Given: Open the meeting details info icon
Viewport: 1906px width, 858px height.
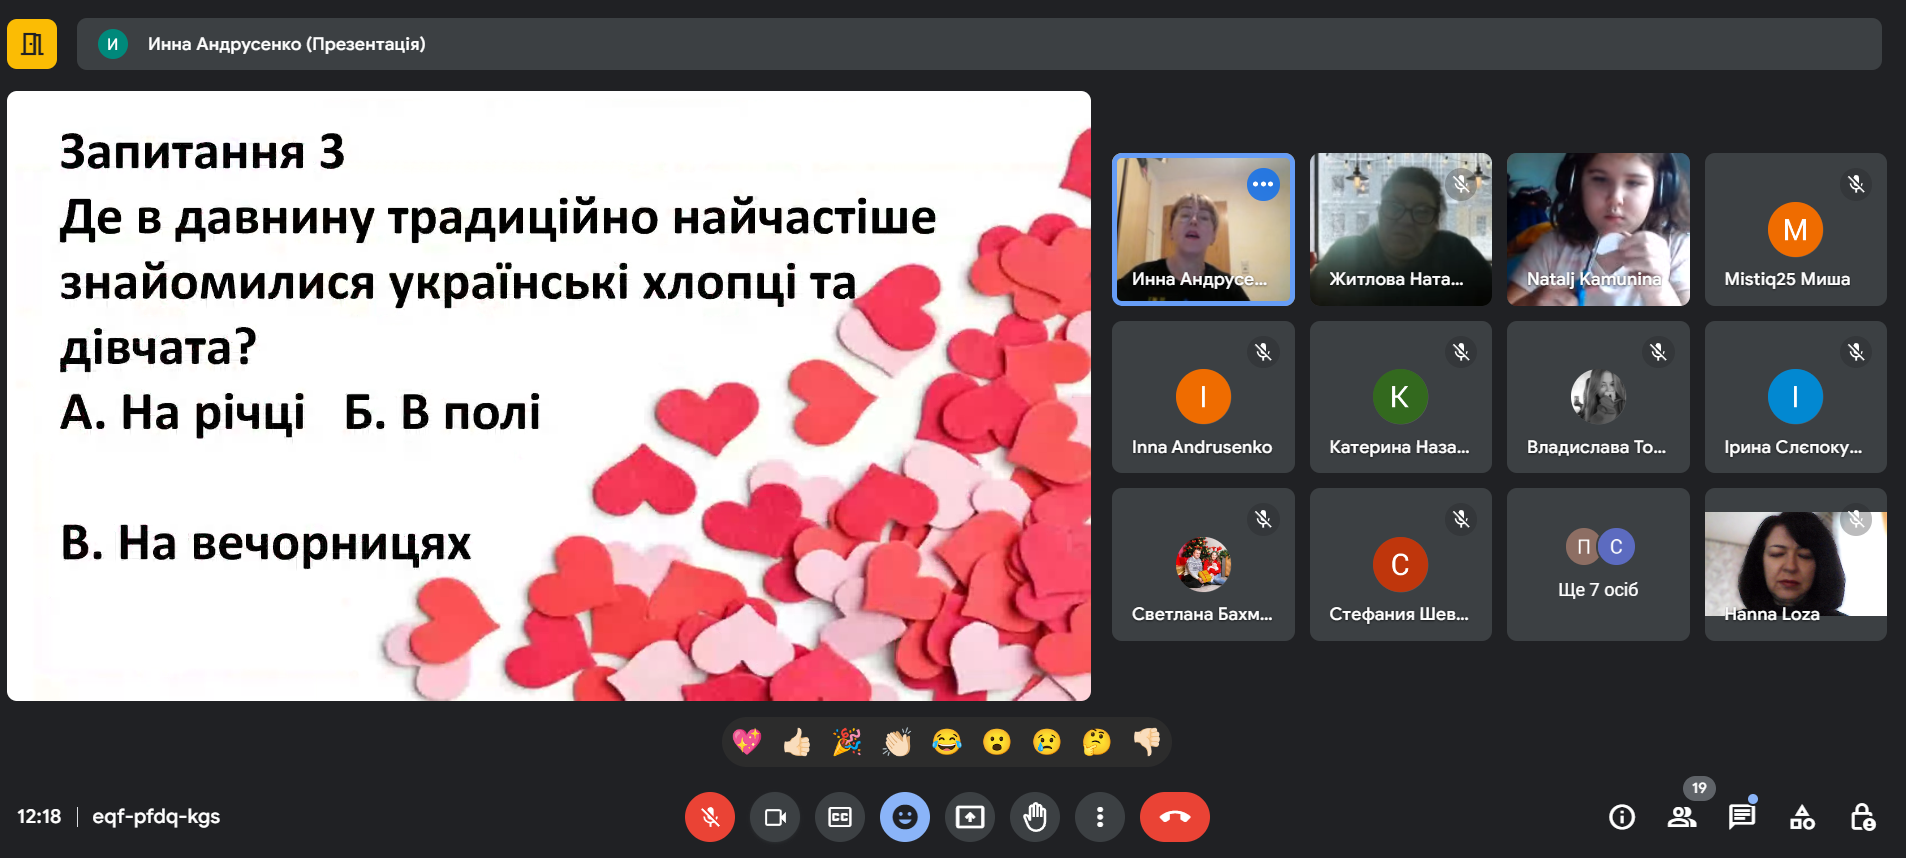Looking at the screenshot, I should (x=1621, y=817).
